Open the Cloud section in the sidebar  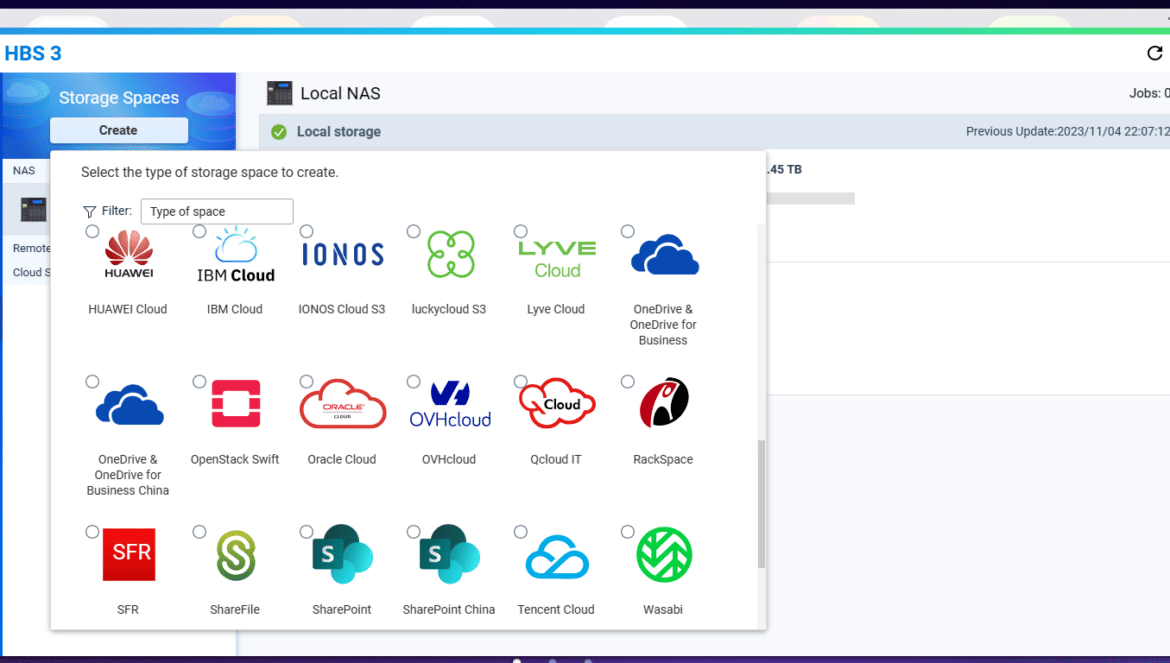coord(31,273)
